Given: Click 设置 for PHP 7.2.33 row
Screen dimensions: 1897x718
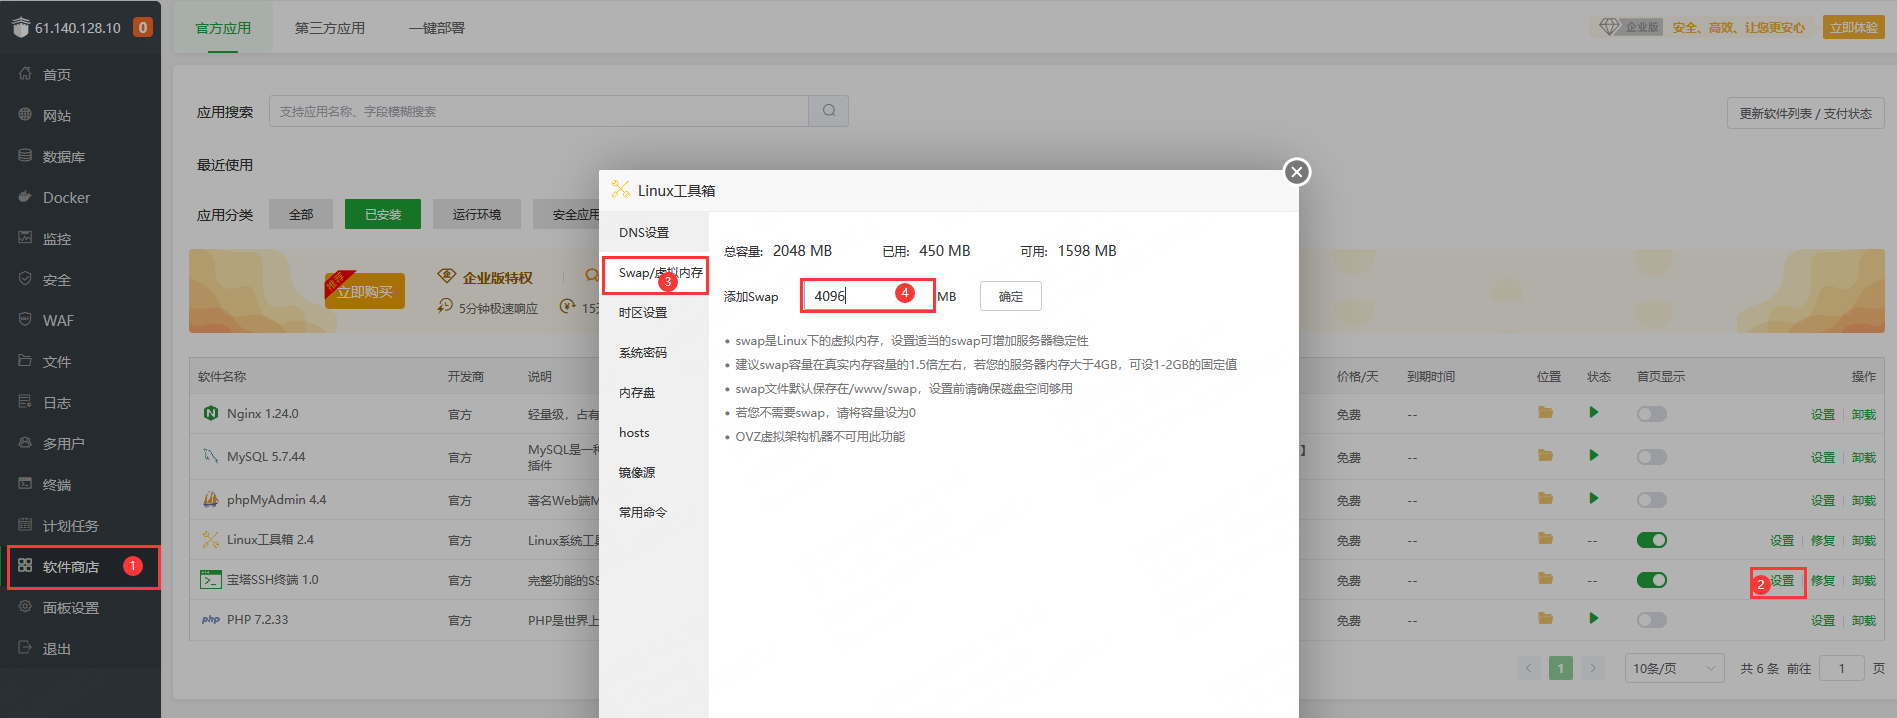Looking at the screenshot, I should pos(1823,620).
